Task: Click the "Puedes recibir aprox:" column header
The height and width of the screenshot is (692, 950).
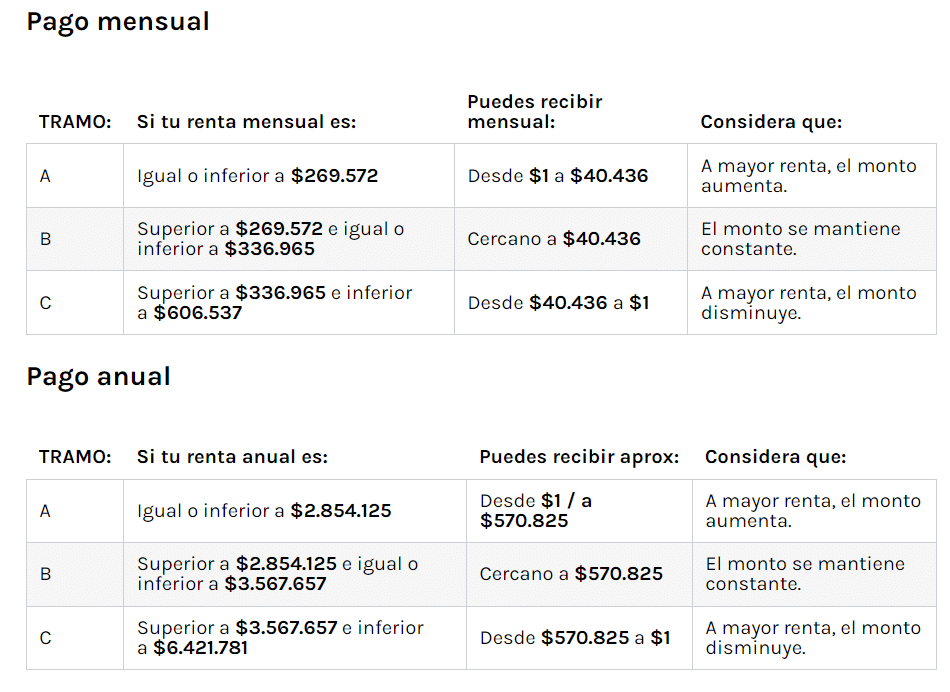Action: click(x=579, y=457)
